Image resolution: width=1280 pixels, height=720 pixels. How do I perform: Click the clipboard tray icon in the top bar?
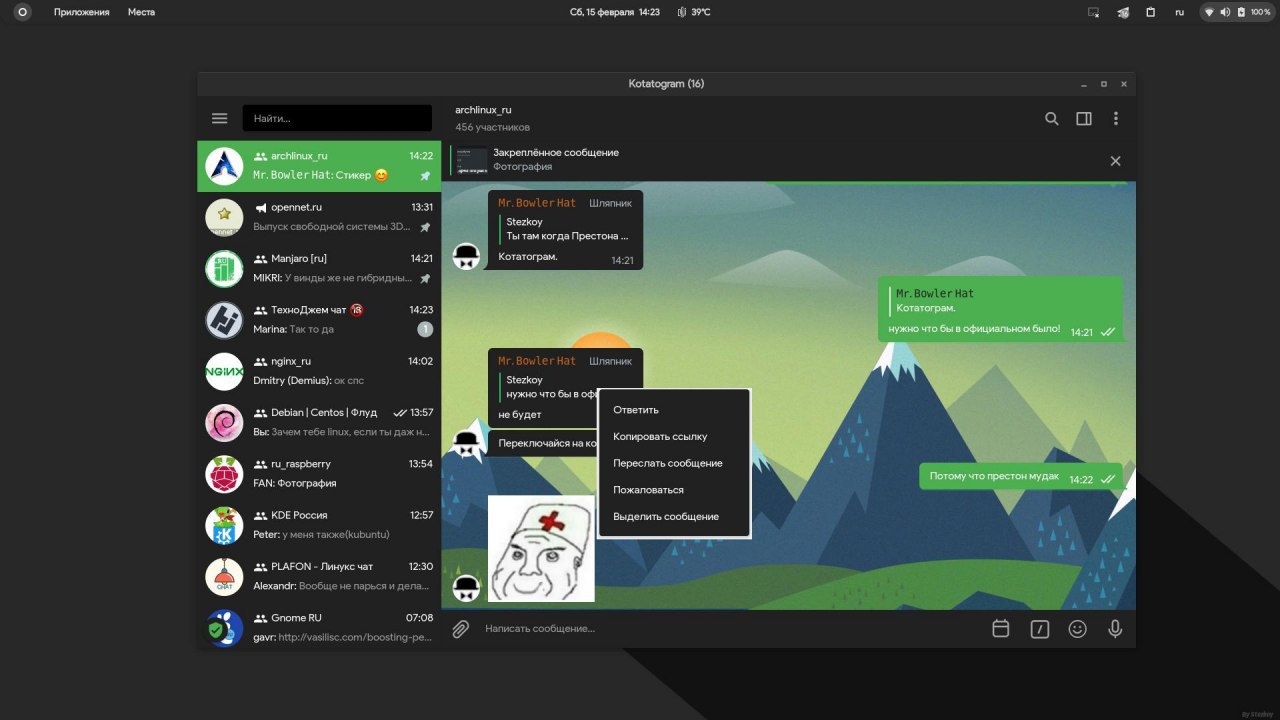tap(1151, 12)
